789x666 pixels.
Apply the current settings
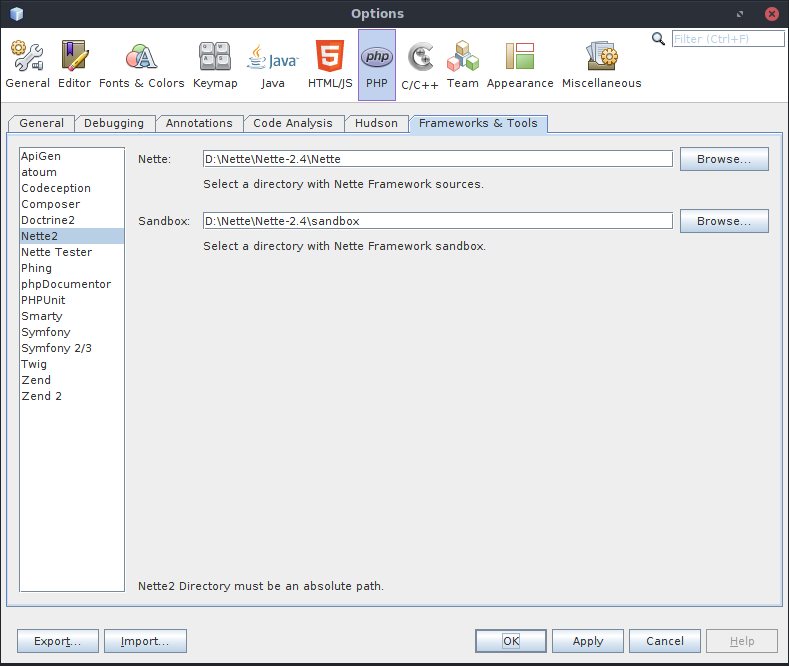(588, 641)
